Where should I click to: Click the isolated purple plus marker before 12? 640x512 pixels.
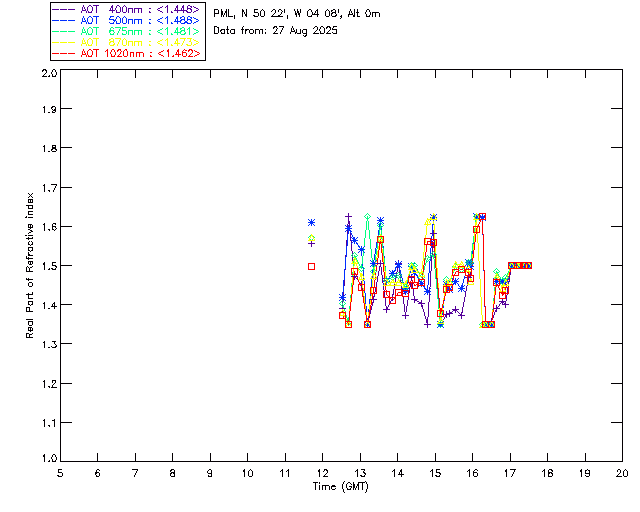coord(311,244)
